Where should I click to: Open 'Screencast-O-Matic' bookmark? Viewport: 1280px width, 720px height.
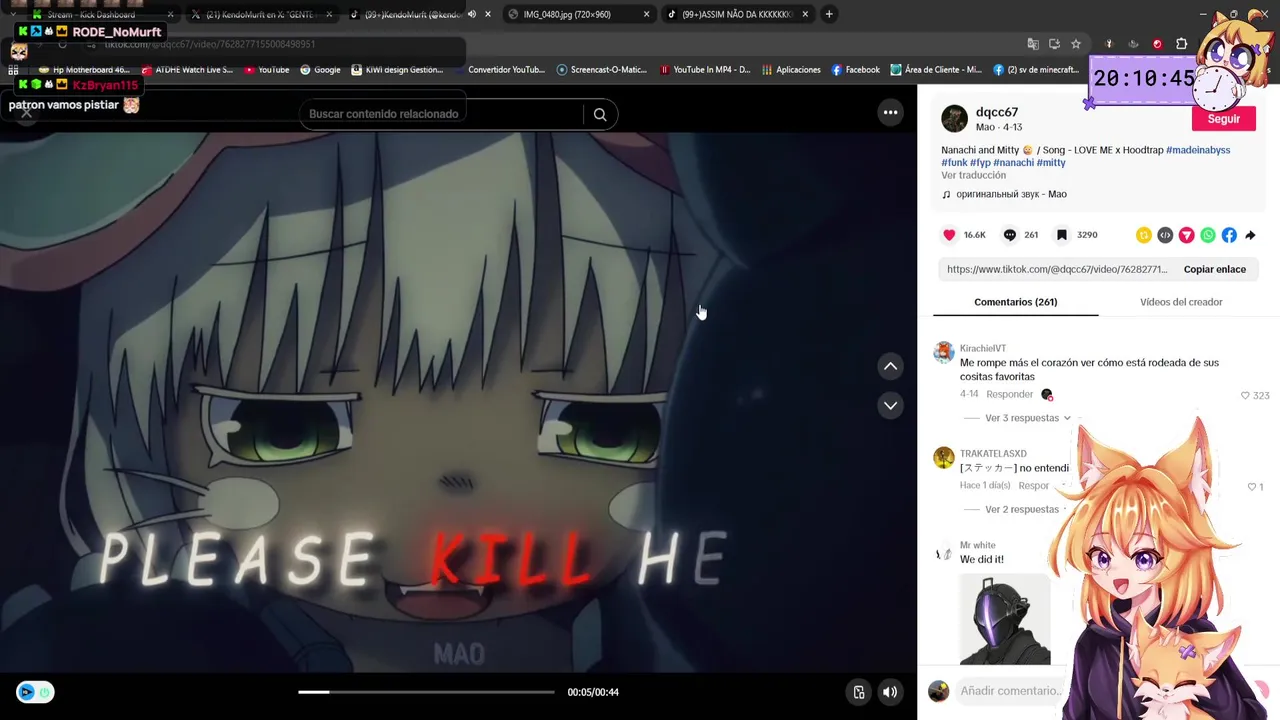pyautogui.click(x=602, y=70)
